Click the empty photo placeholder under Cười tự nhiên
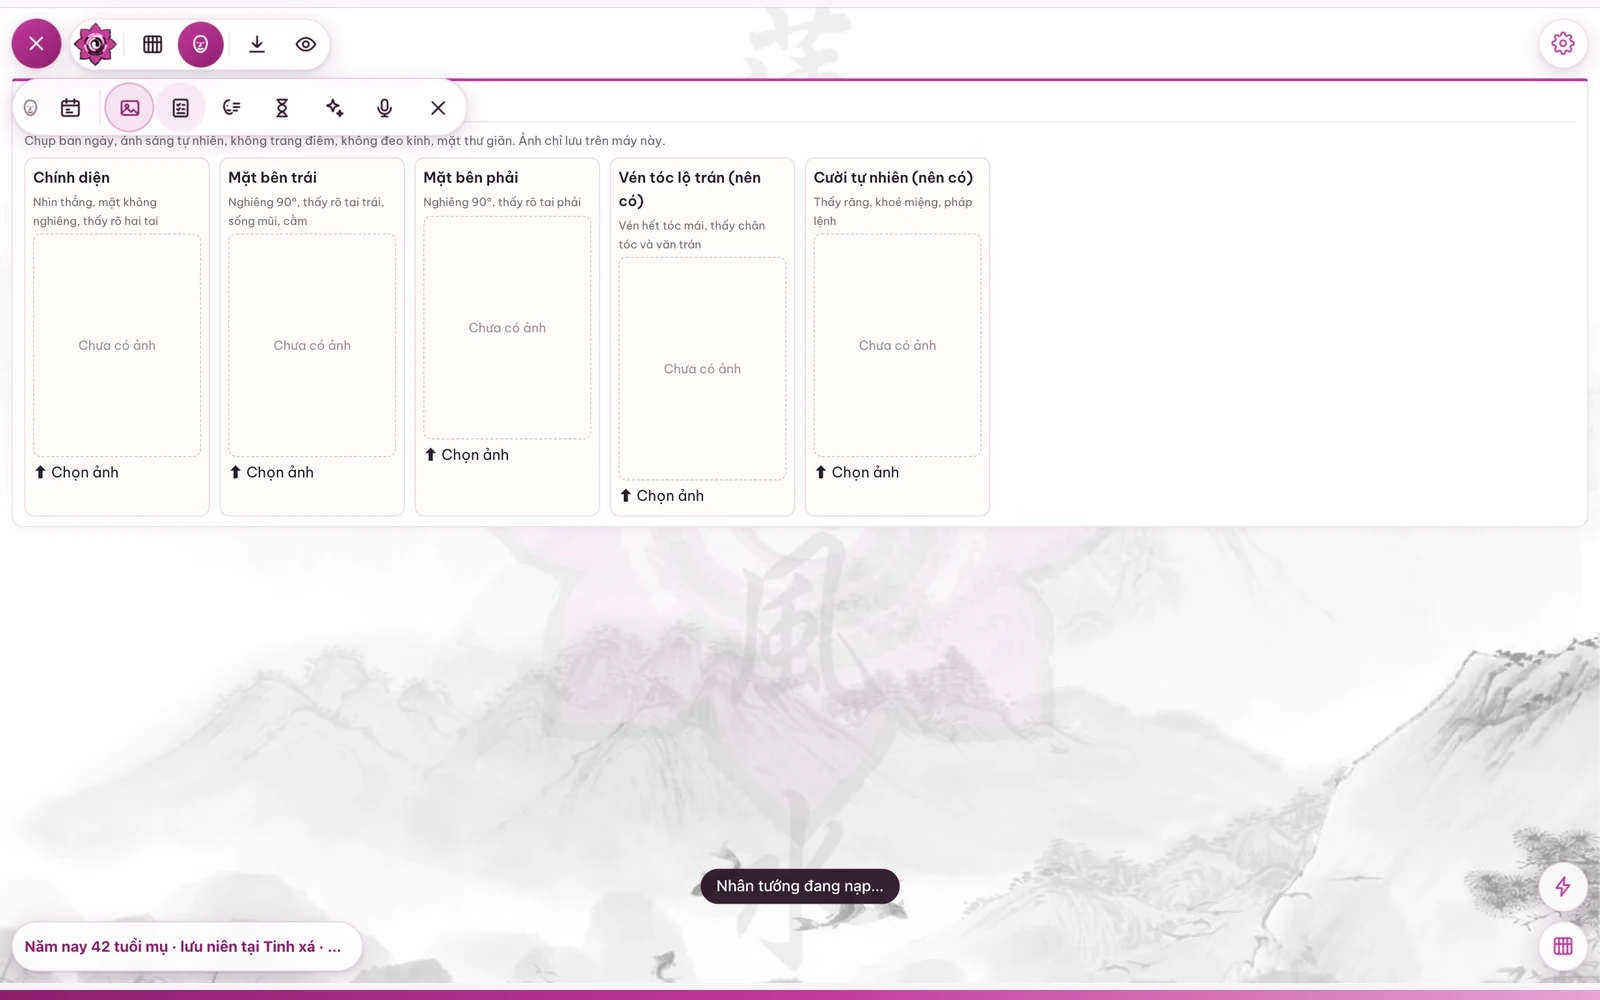Viewport: 1600px width, 1000px height. point(897,345)
